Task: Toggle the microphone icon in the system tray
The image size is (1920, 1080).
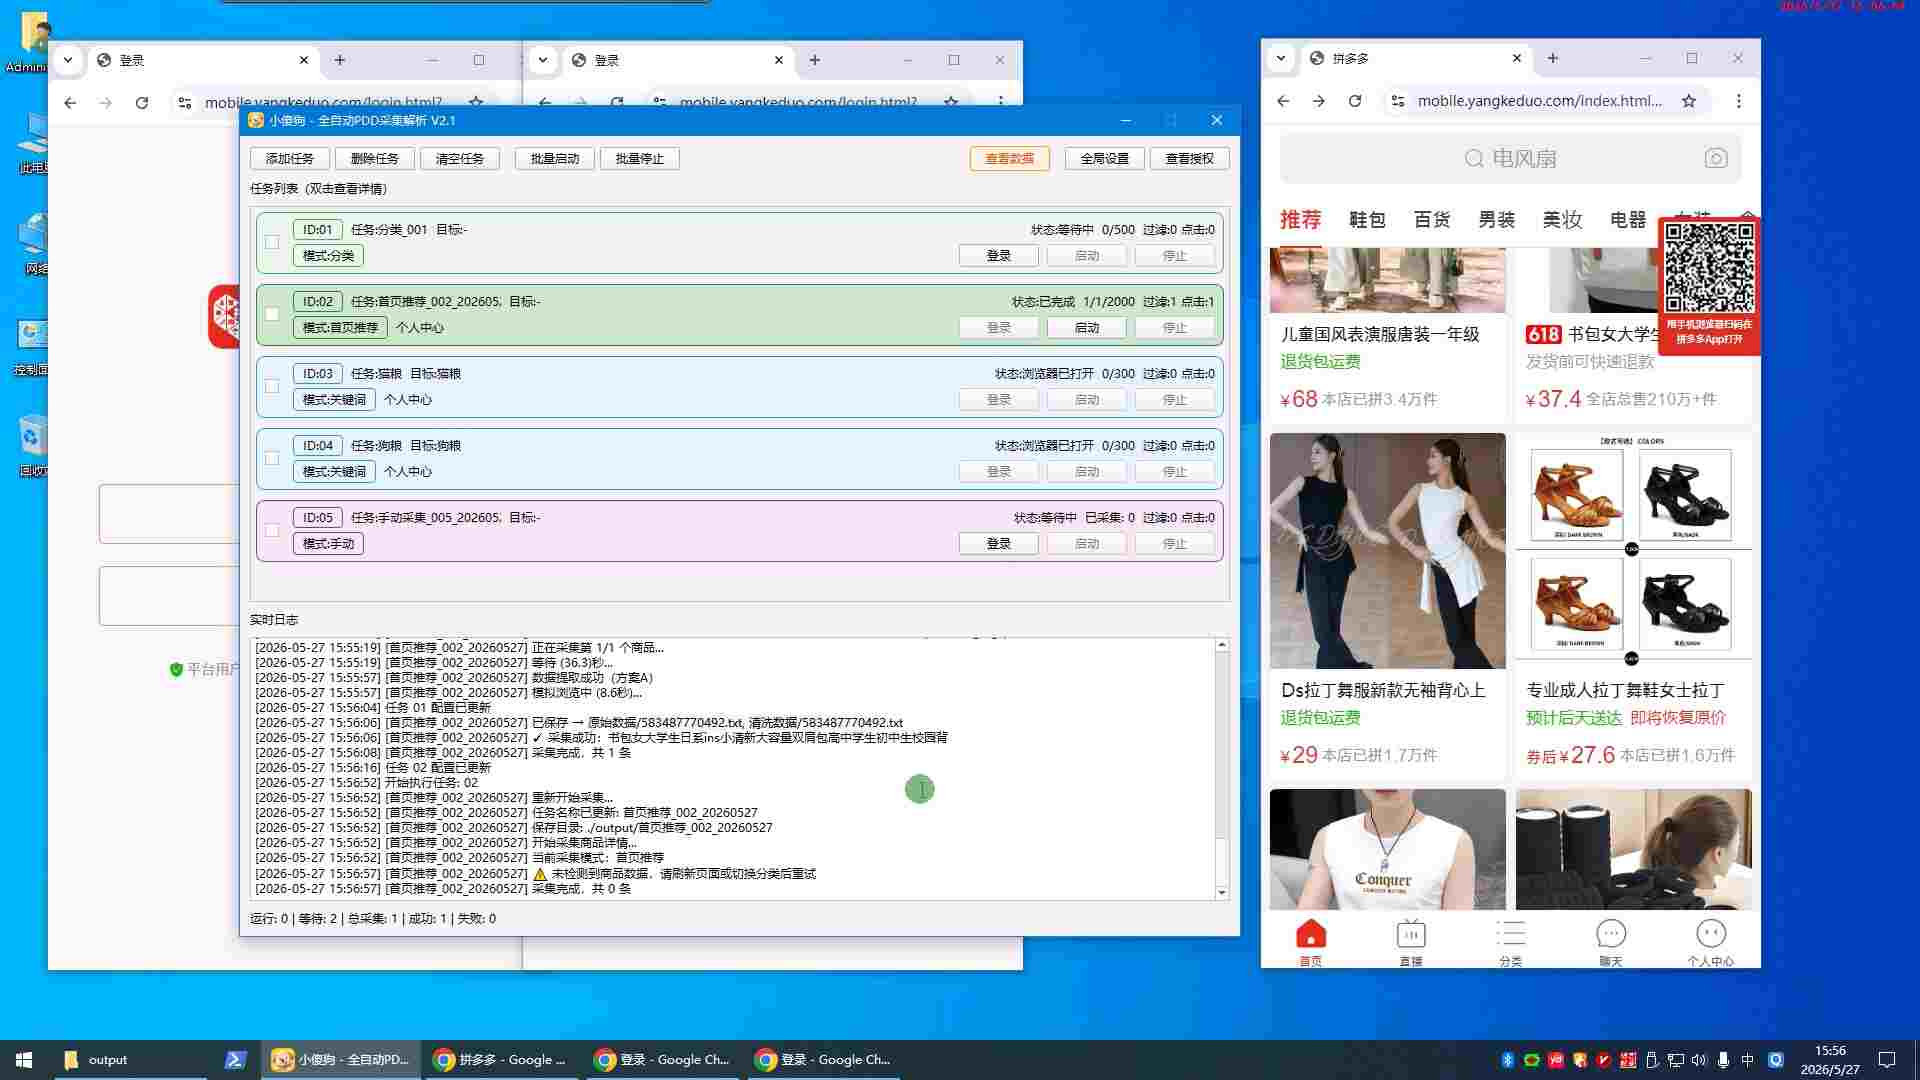Action: 1723,1060
